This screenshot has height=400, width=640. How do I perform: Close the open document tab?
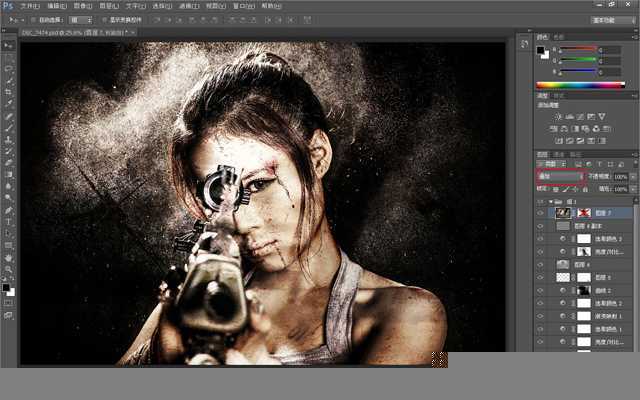[x=133, y=32]
